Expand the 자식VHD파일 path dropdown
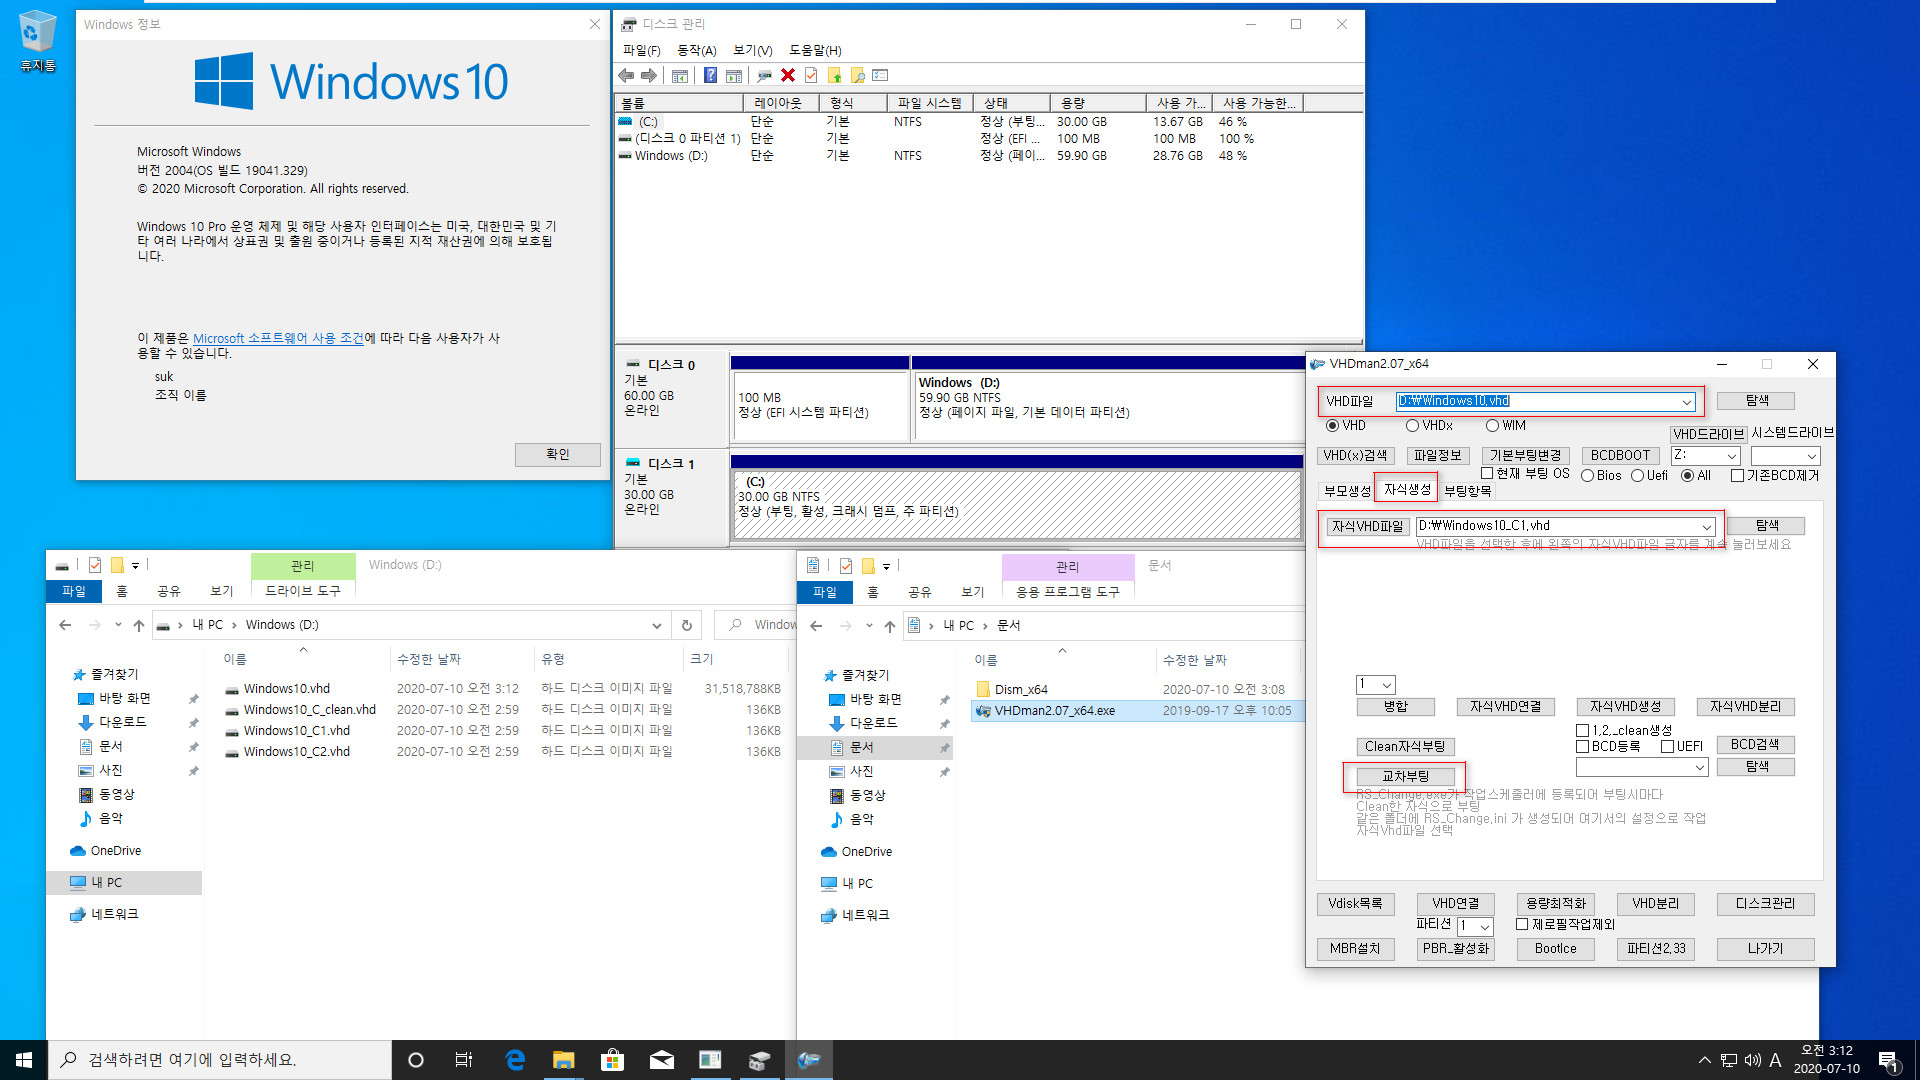The image size is (1920, 1080). point(1707,527)
